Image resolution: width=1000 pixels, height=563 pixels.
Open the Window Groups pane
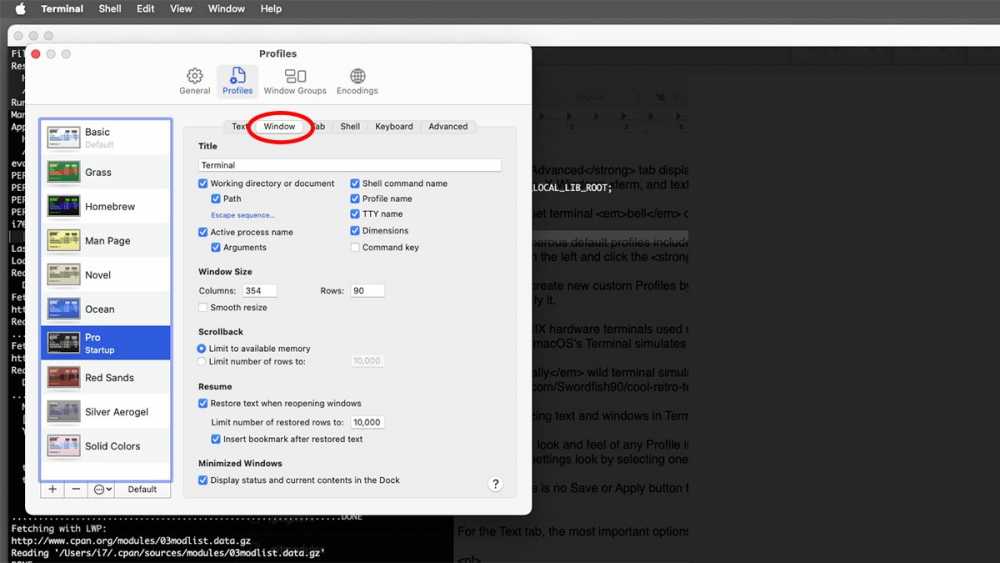(295, 82)
